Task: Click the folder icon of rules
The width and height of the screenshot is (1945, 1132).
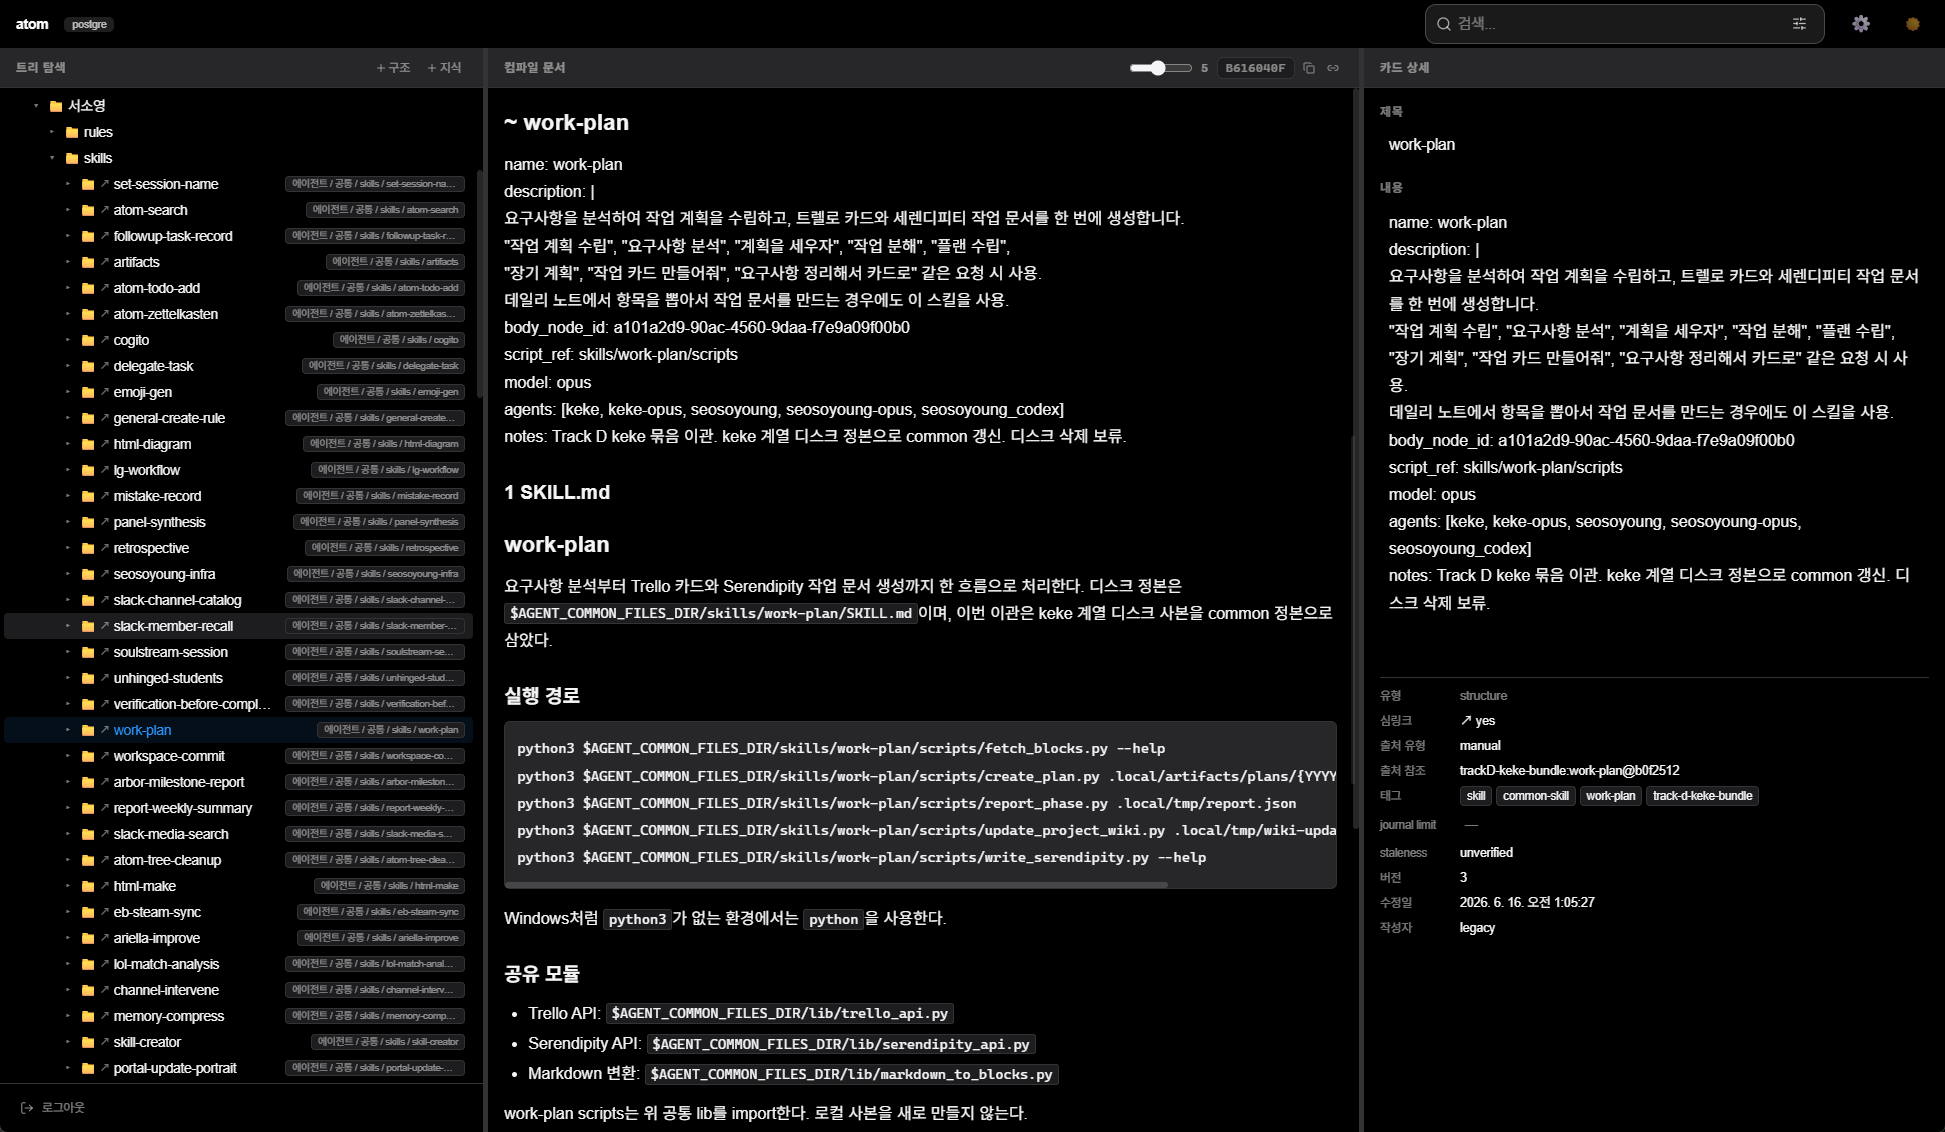Action: 72,132
